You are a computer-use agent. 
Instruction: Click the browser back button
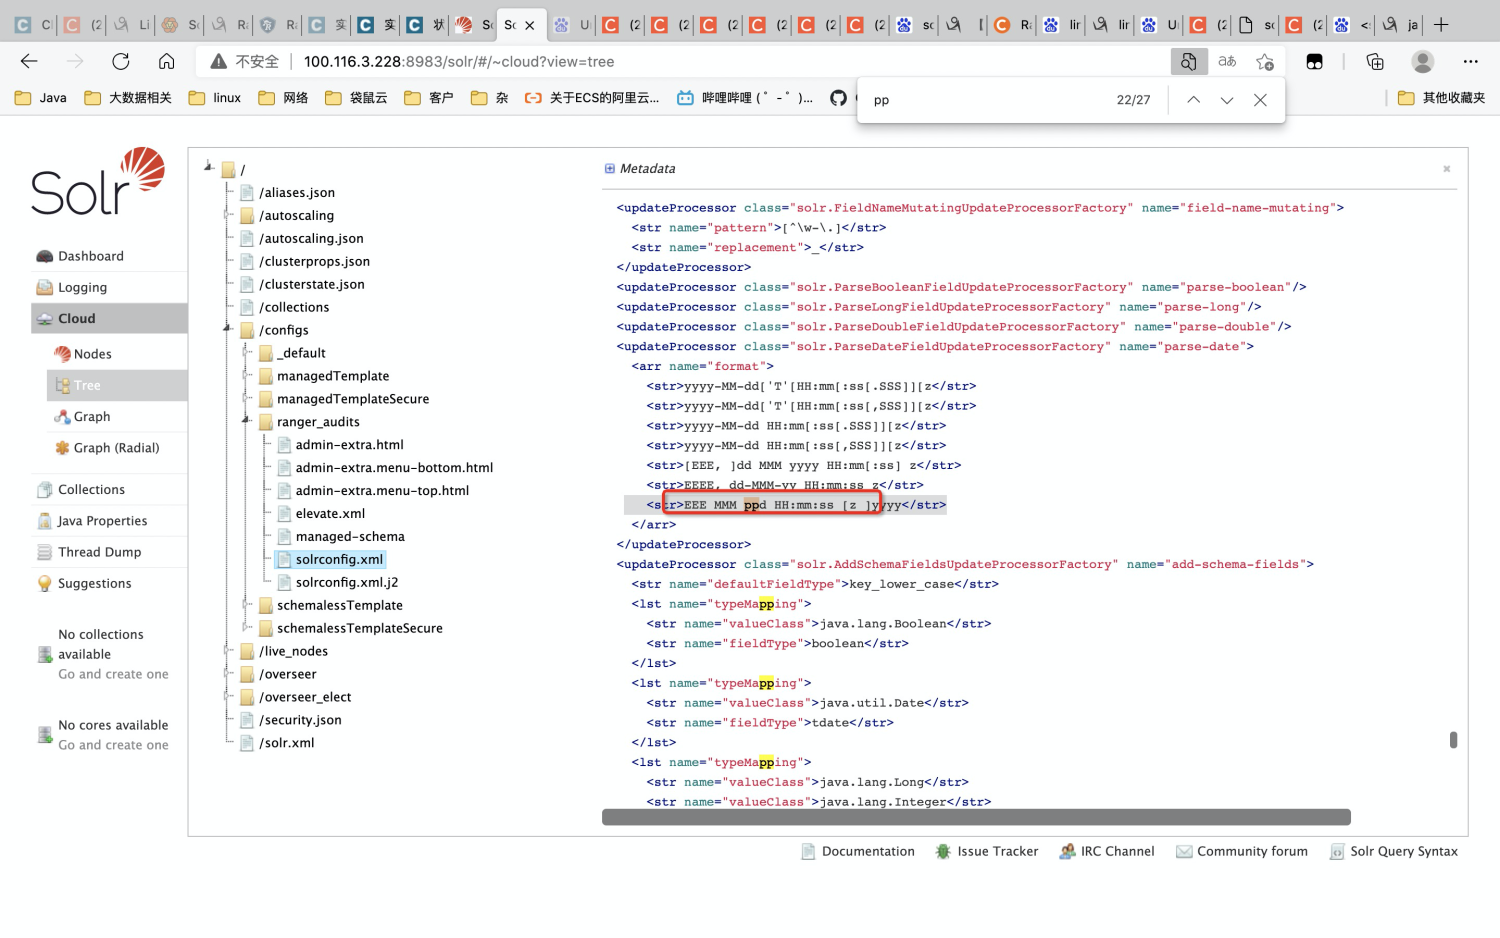click(x=29, y=61)
